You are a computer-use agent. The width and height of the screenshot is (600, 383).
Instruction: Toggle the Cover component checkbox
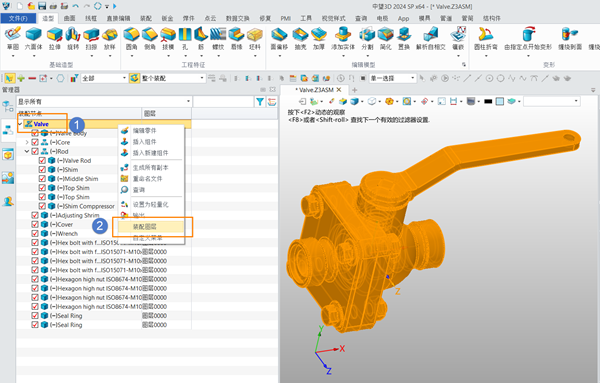point(35,224)
